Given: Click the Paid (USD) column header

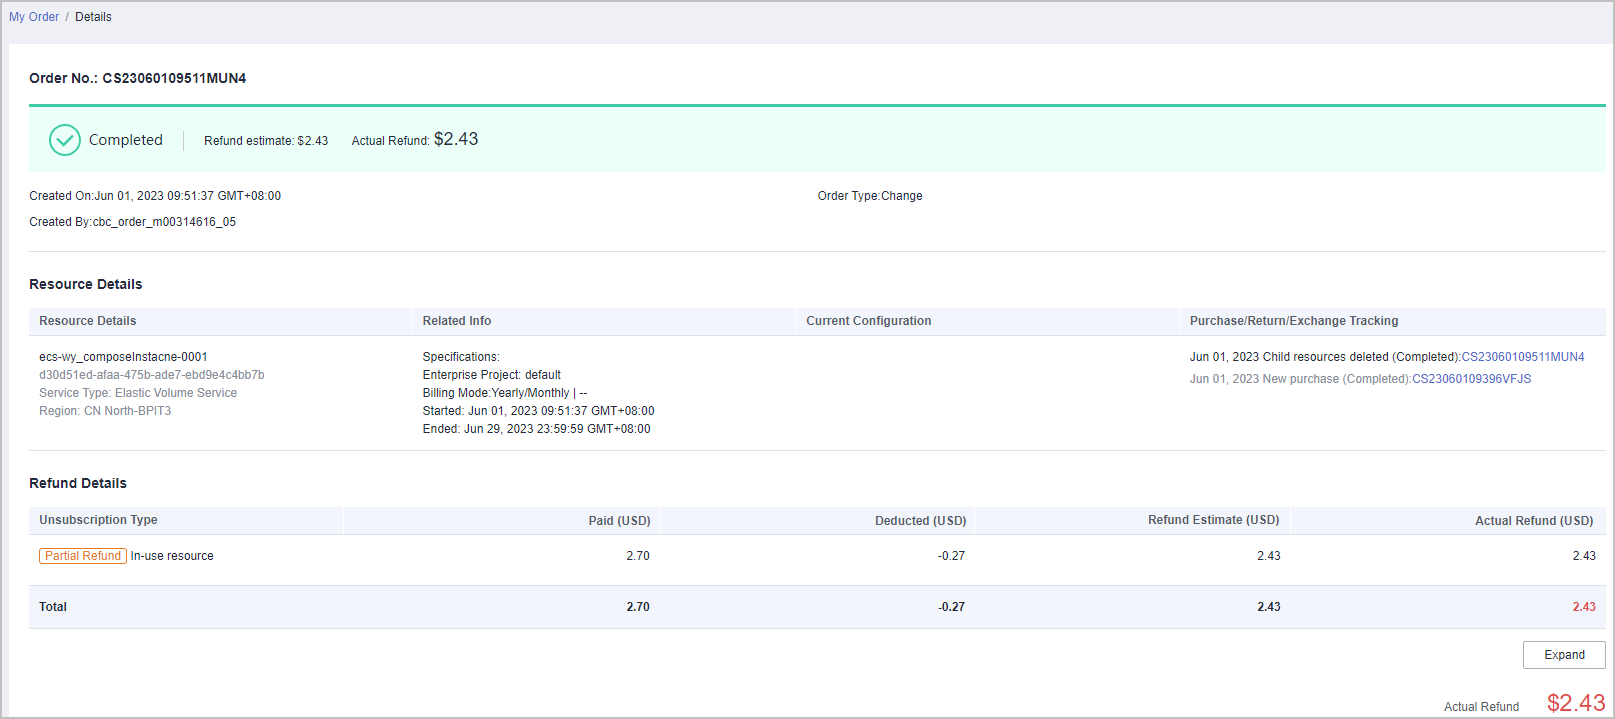Looking at the screenshot, I should click(619, 521).
